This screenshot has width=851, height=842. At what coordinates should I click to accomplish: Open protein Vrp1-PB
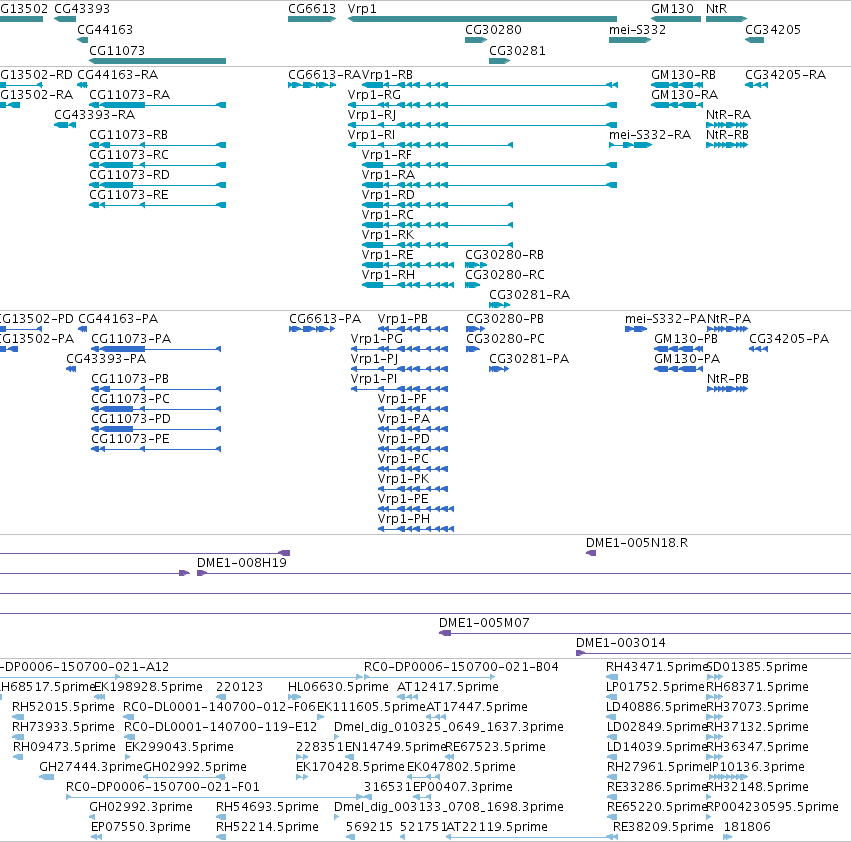(x=403, y=319)
